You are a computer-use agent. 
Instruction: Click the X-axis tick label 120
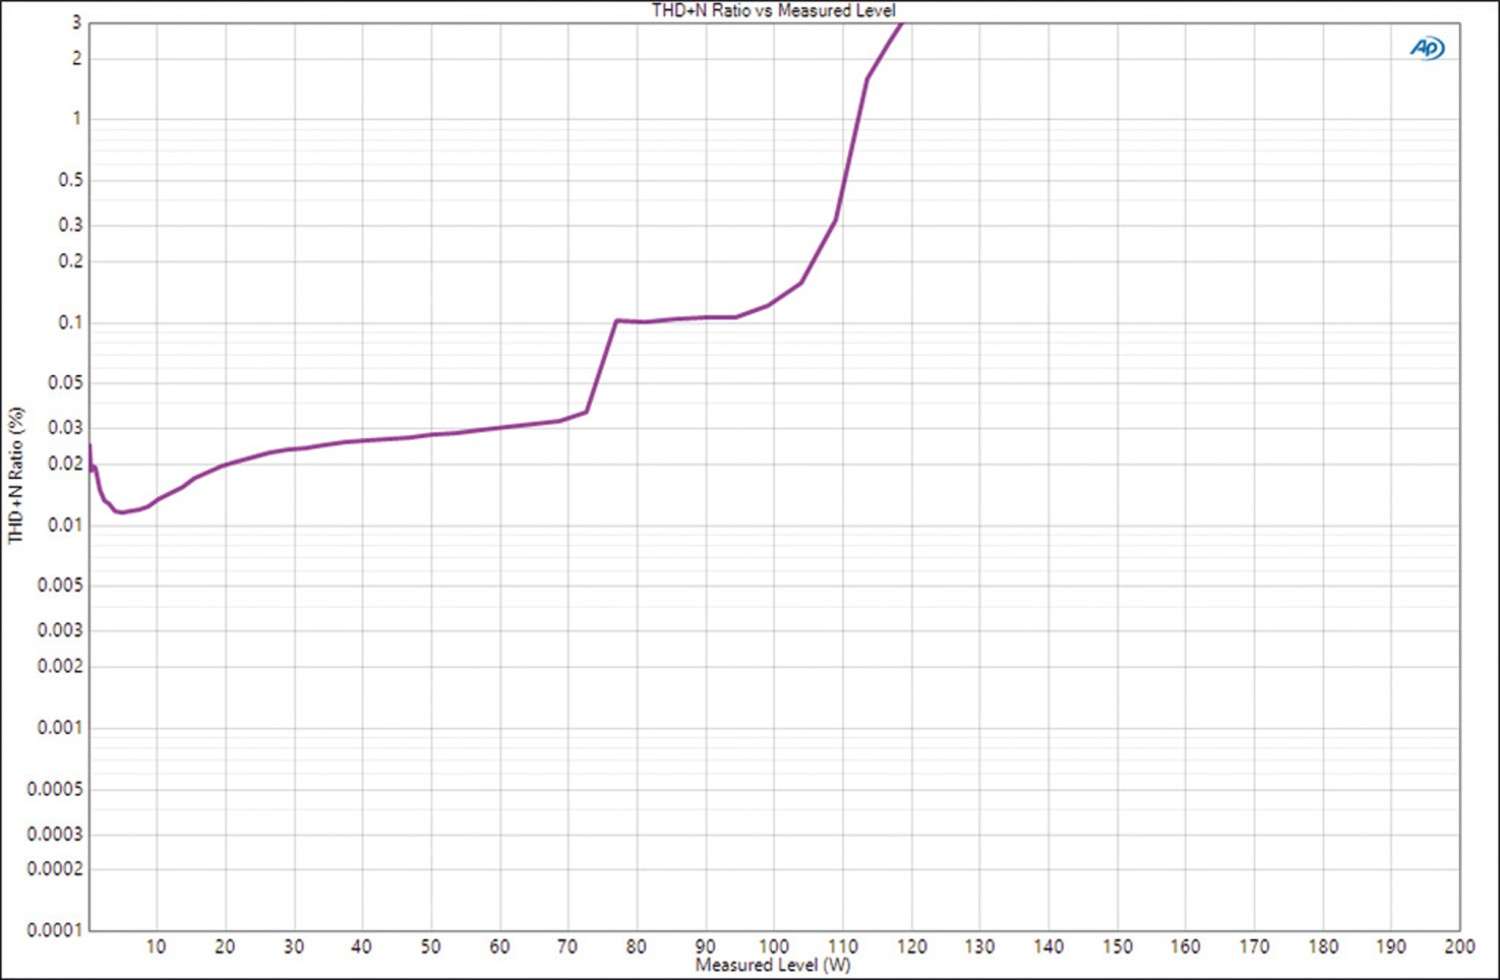click(x=911, y=946)
